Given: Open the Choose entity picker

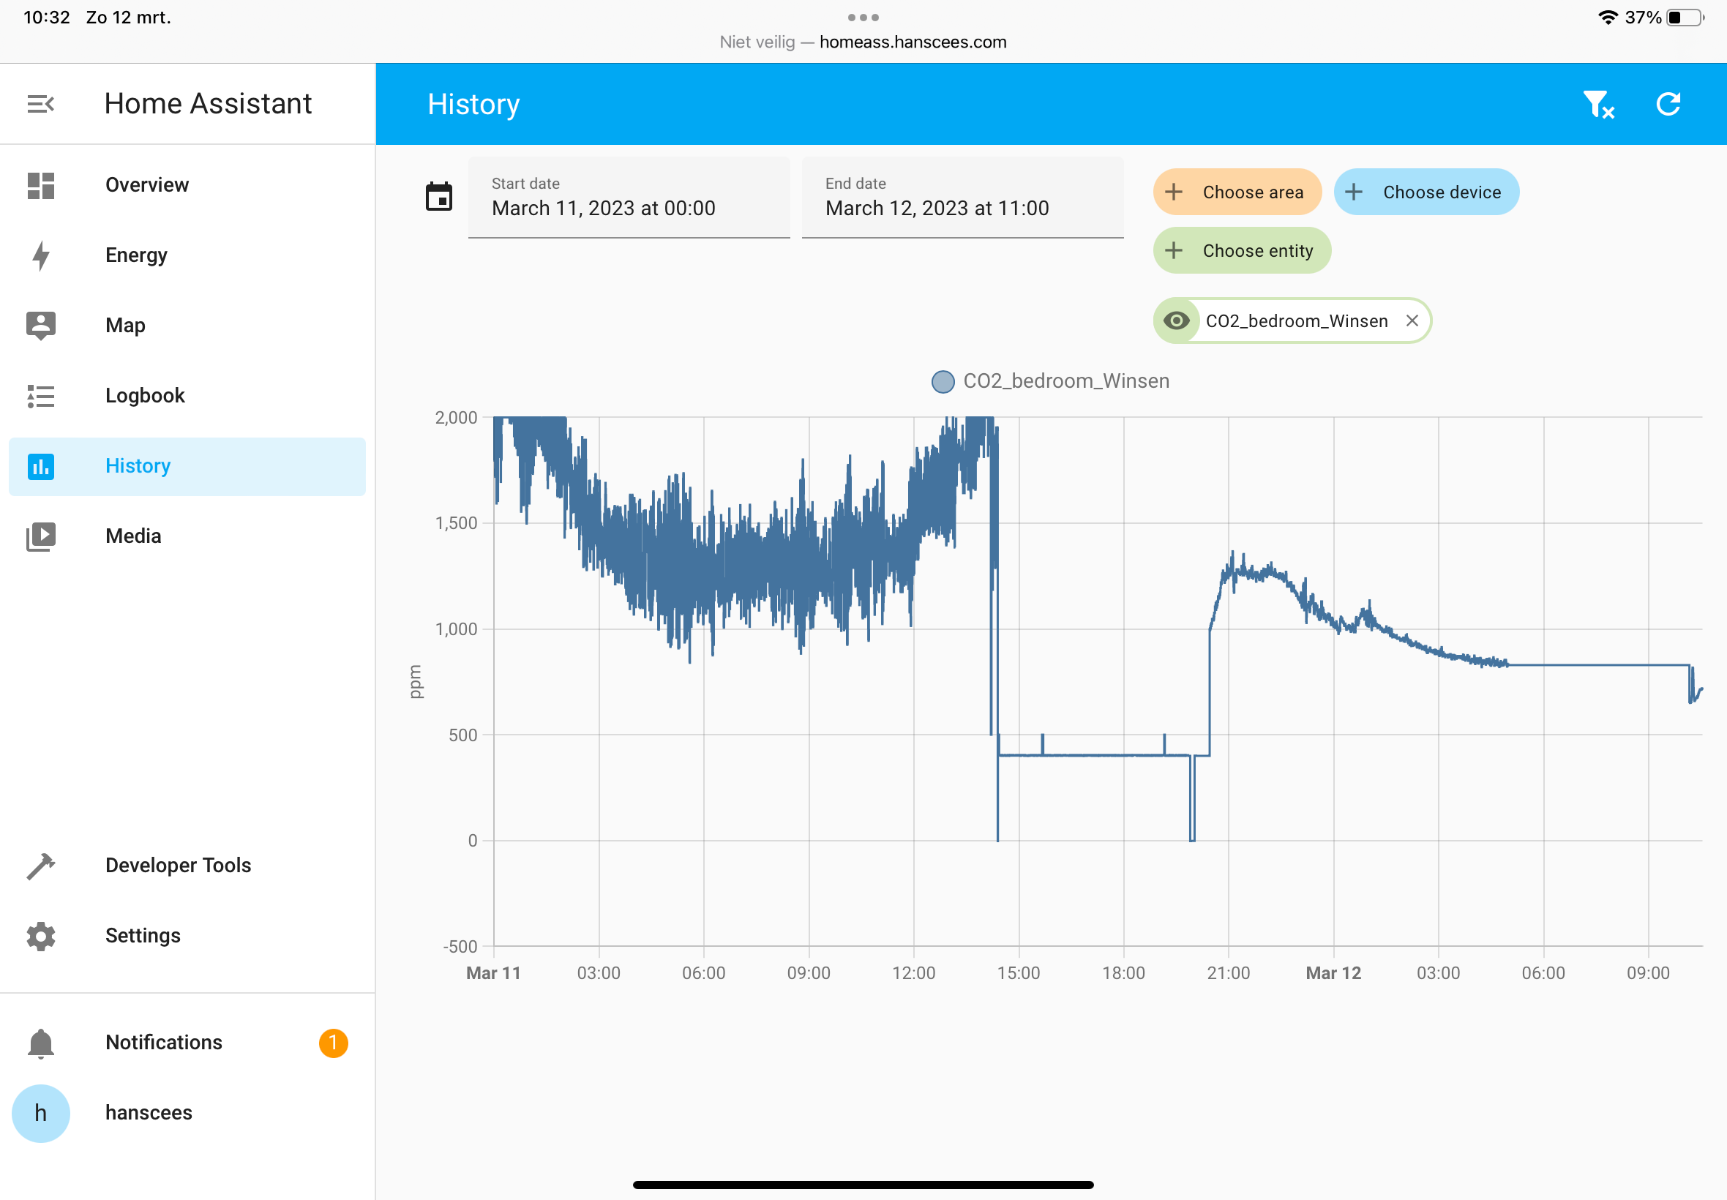Looking at the screenshot, I should (x=1242, y=251).
